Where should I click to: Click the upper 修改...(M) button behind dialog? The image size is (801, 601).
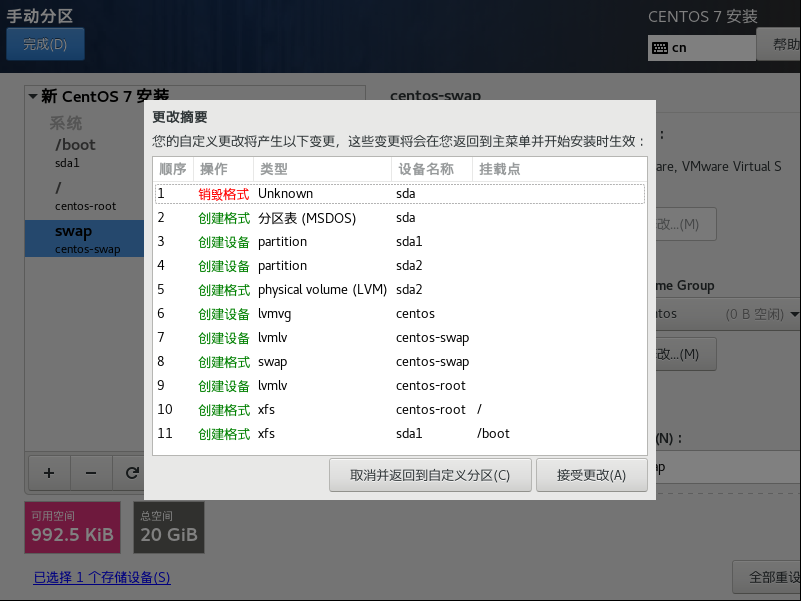click(686, 224)
